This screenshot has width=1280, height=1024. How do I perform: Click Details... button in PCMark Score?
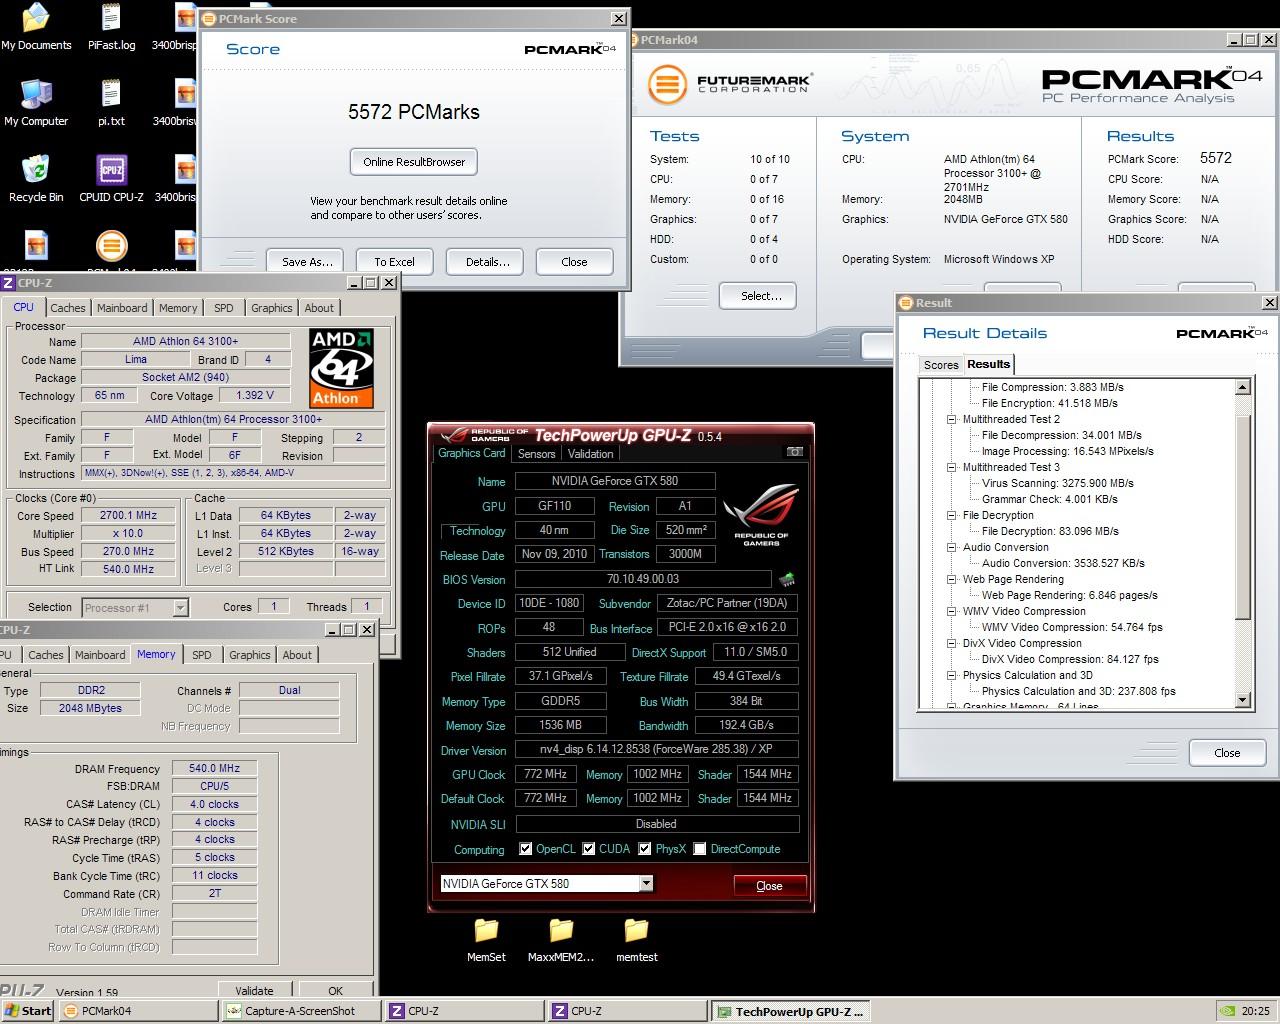click(x=487, y=262)
